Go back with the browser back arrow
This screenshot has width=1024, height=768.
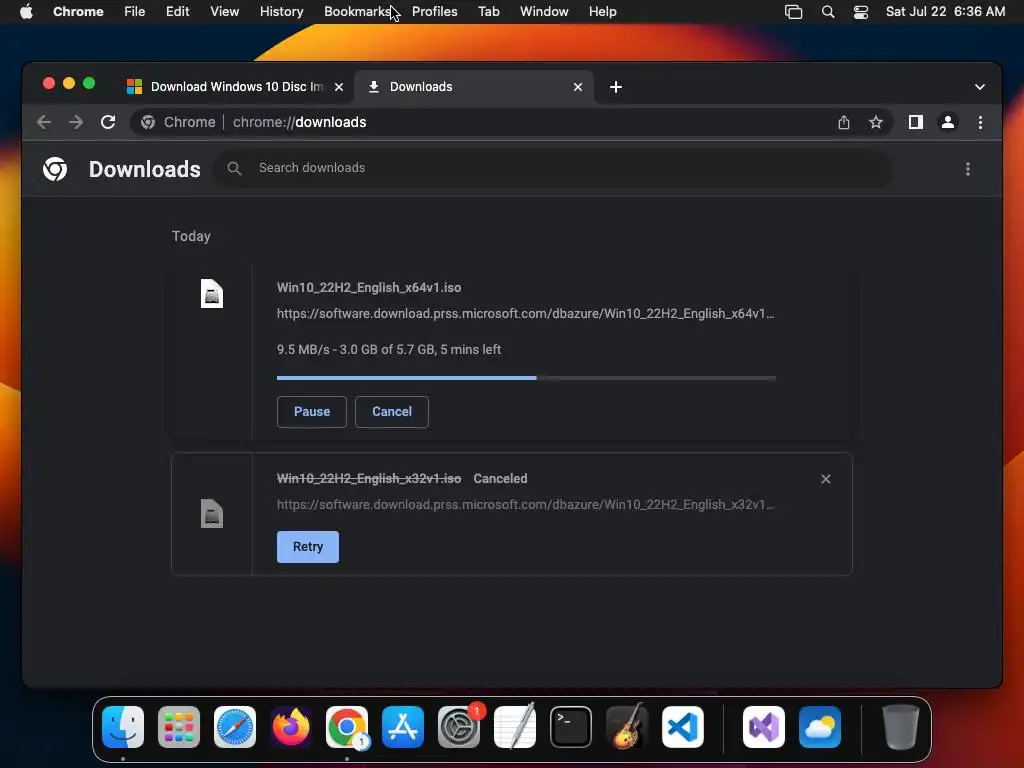(x=44, y=122)
